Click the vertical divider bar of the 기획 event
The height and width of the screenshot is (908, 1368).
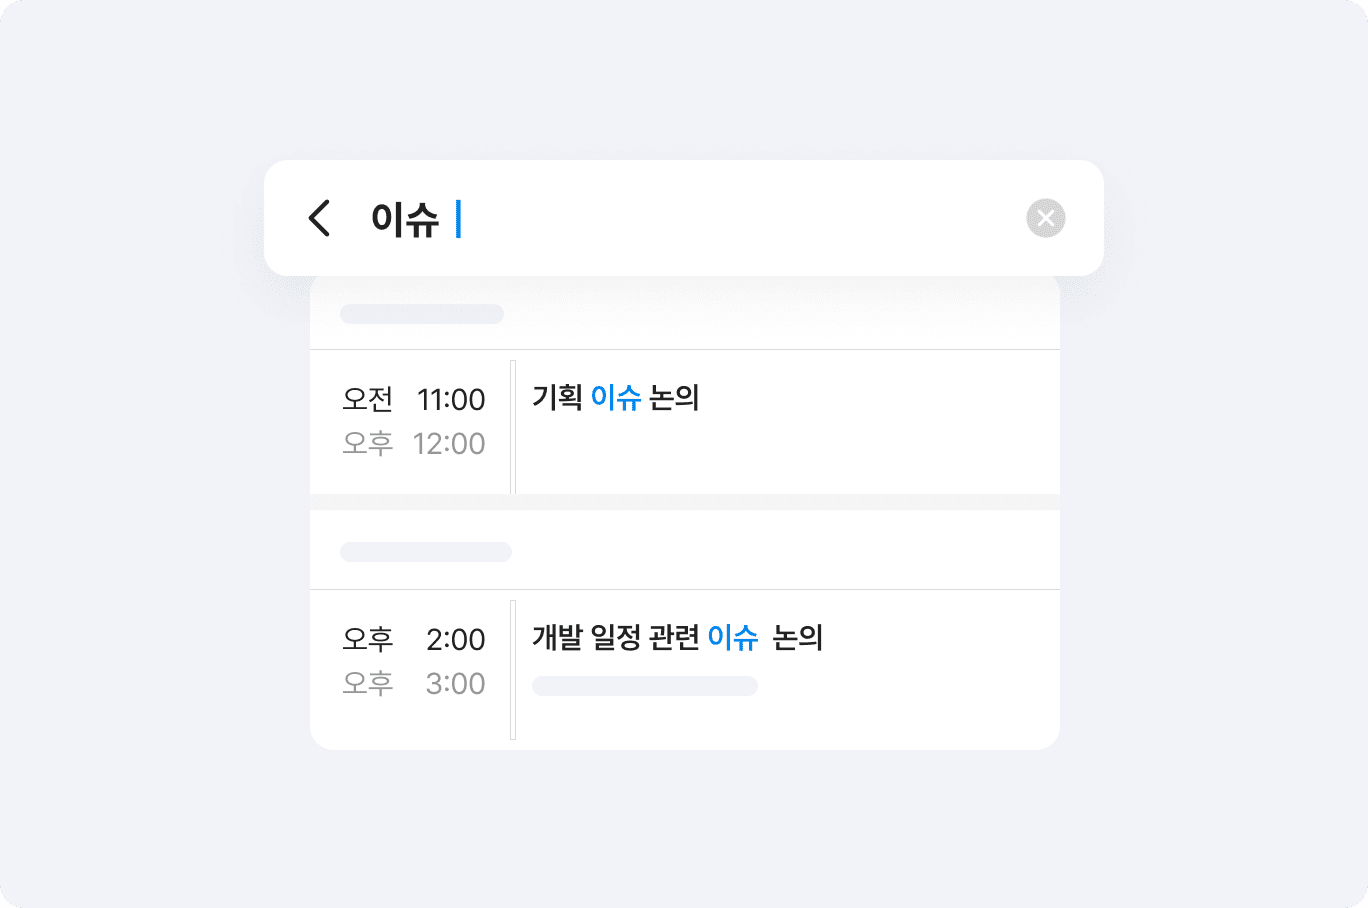click(x=513, y=427)
